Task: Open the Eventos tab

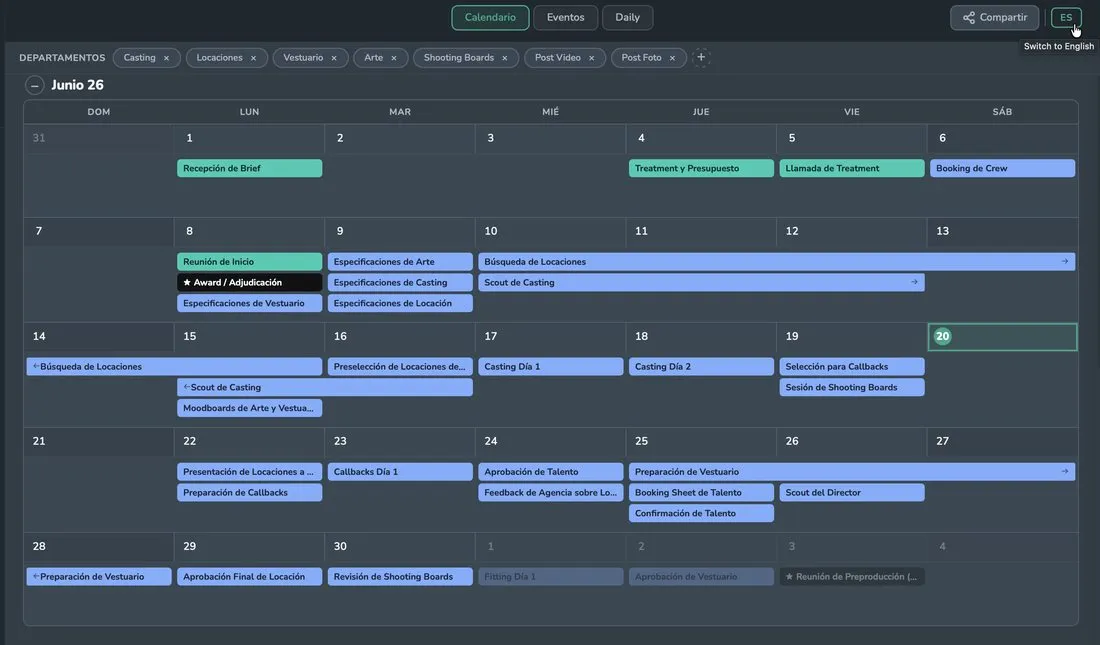Action: (x=565, y=18)
